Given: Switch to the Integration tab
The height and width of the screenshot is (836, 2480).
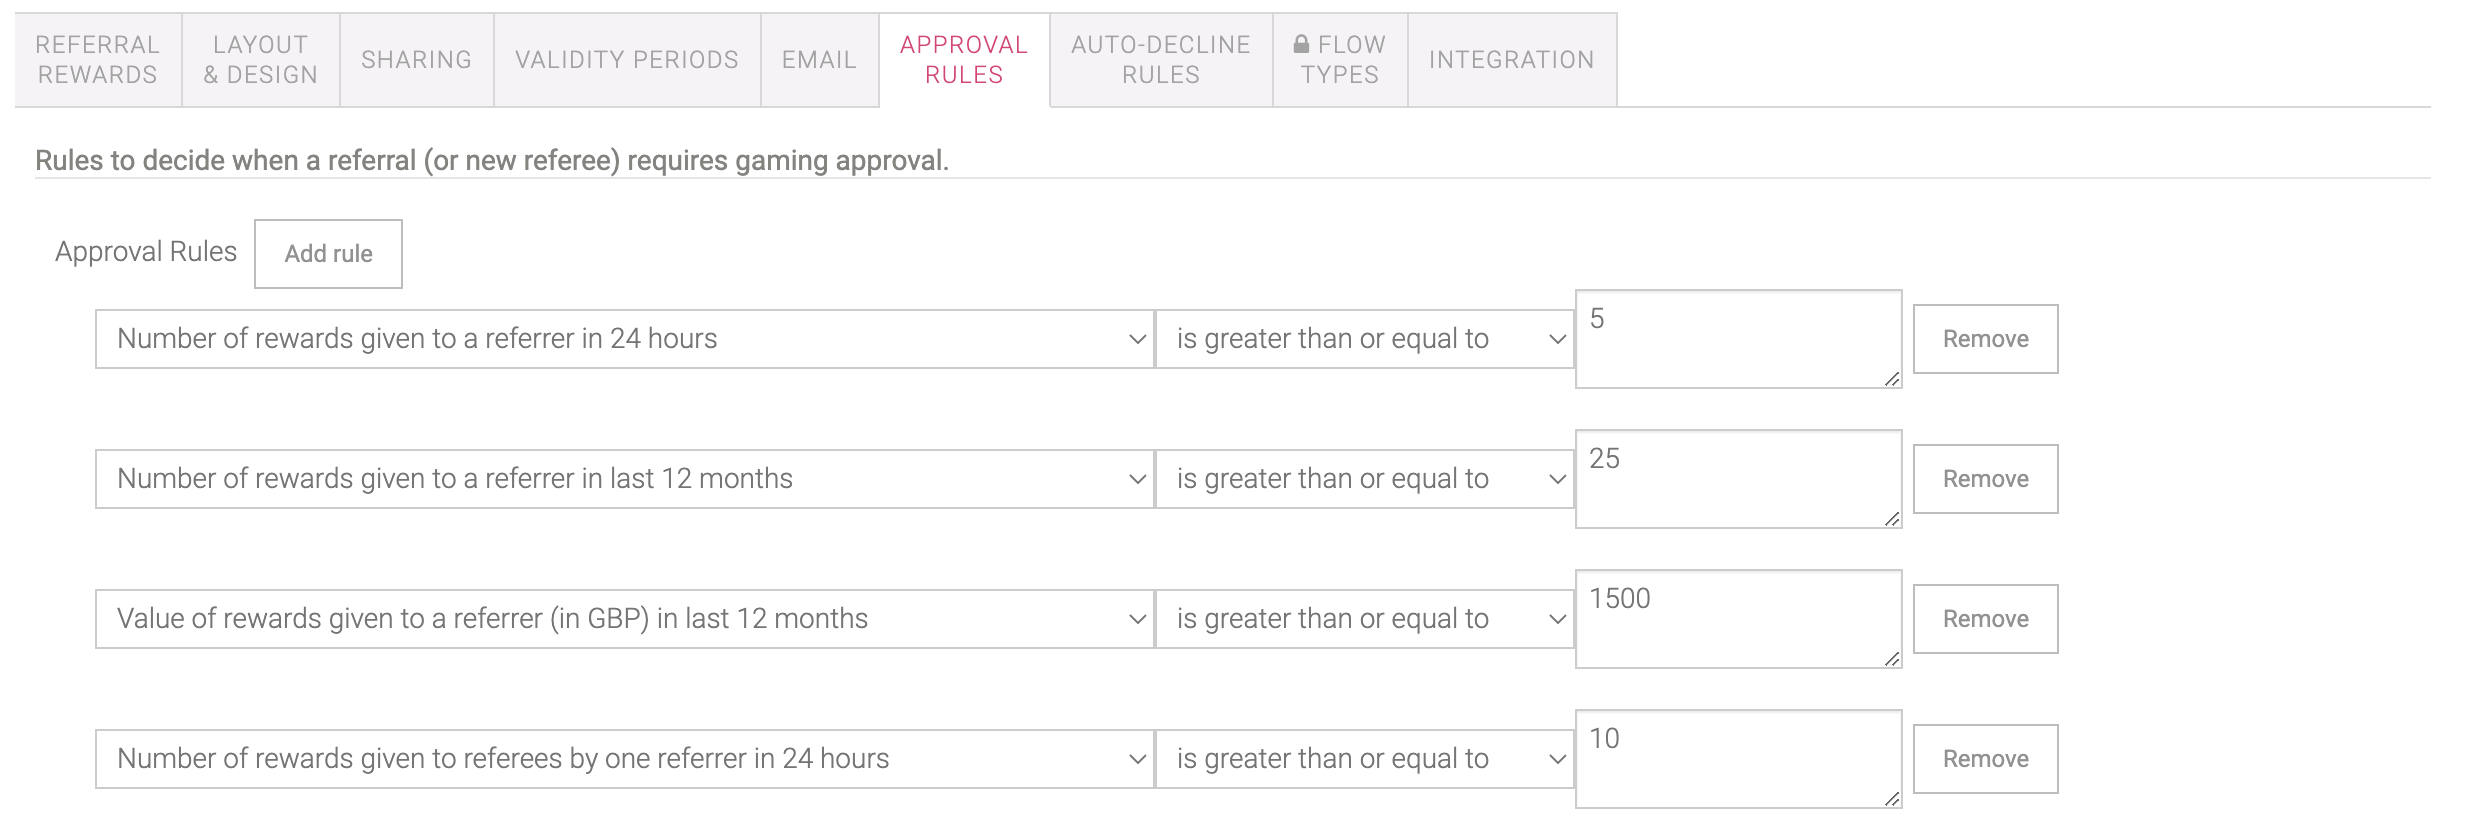Looking at the screenshot, I should pos(1512,60).
